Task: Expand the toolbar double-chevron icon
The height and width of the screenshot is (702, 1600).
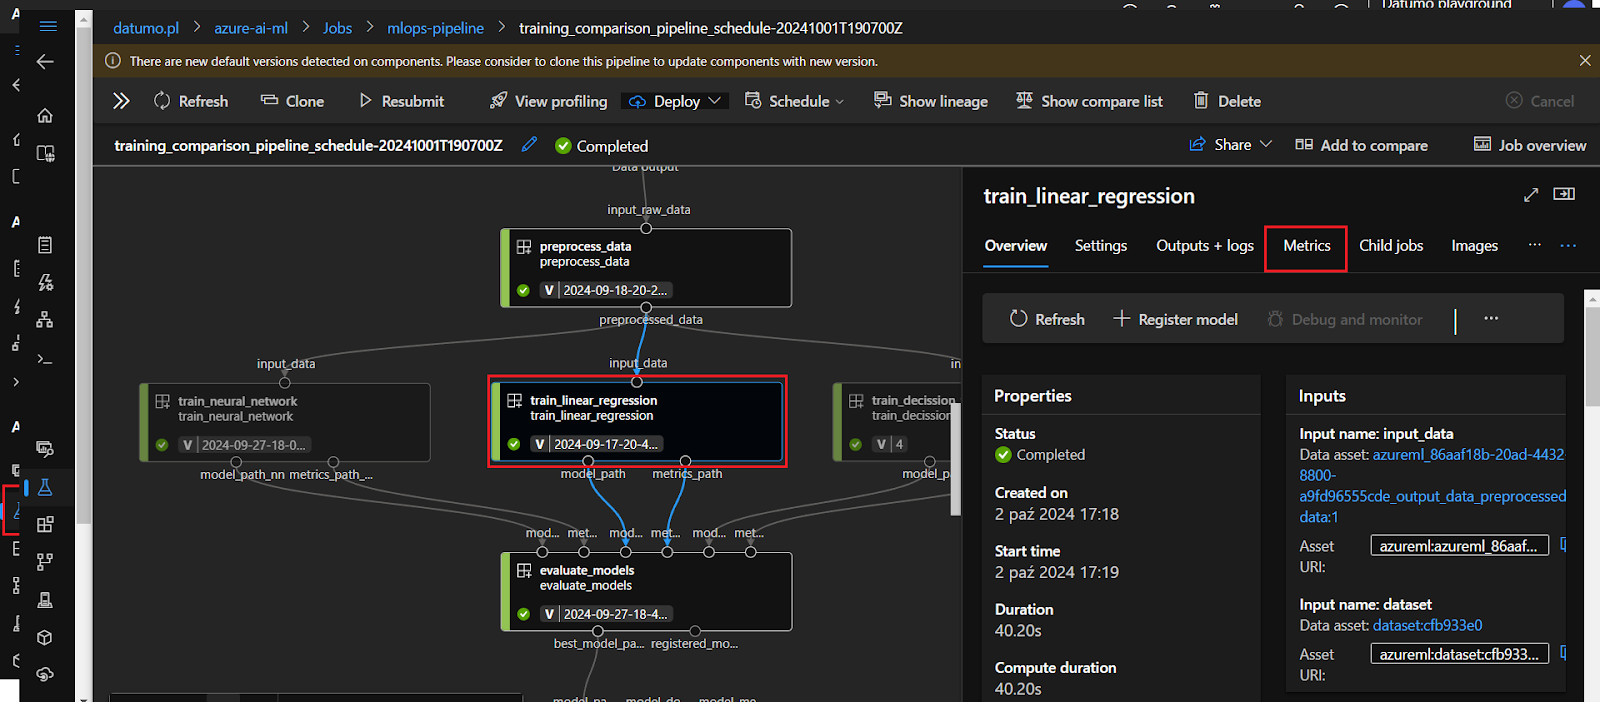Action: point(121,101)
